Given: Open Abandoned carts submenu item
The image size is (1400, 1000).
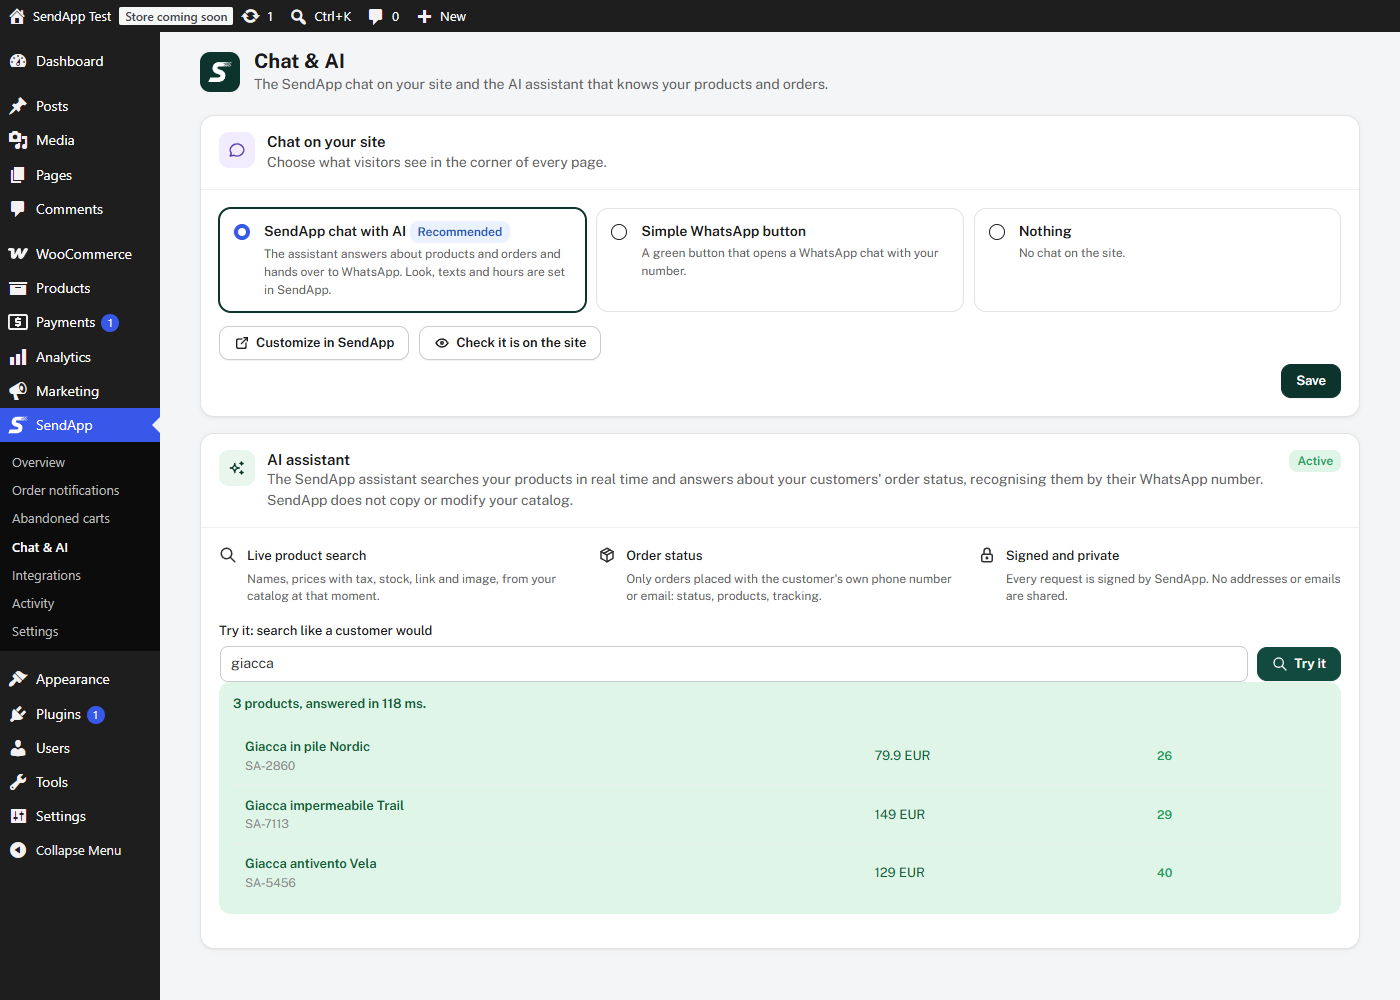Looking at the screenshot, I should pos(61,518).
